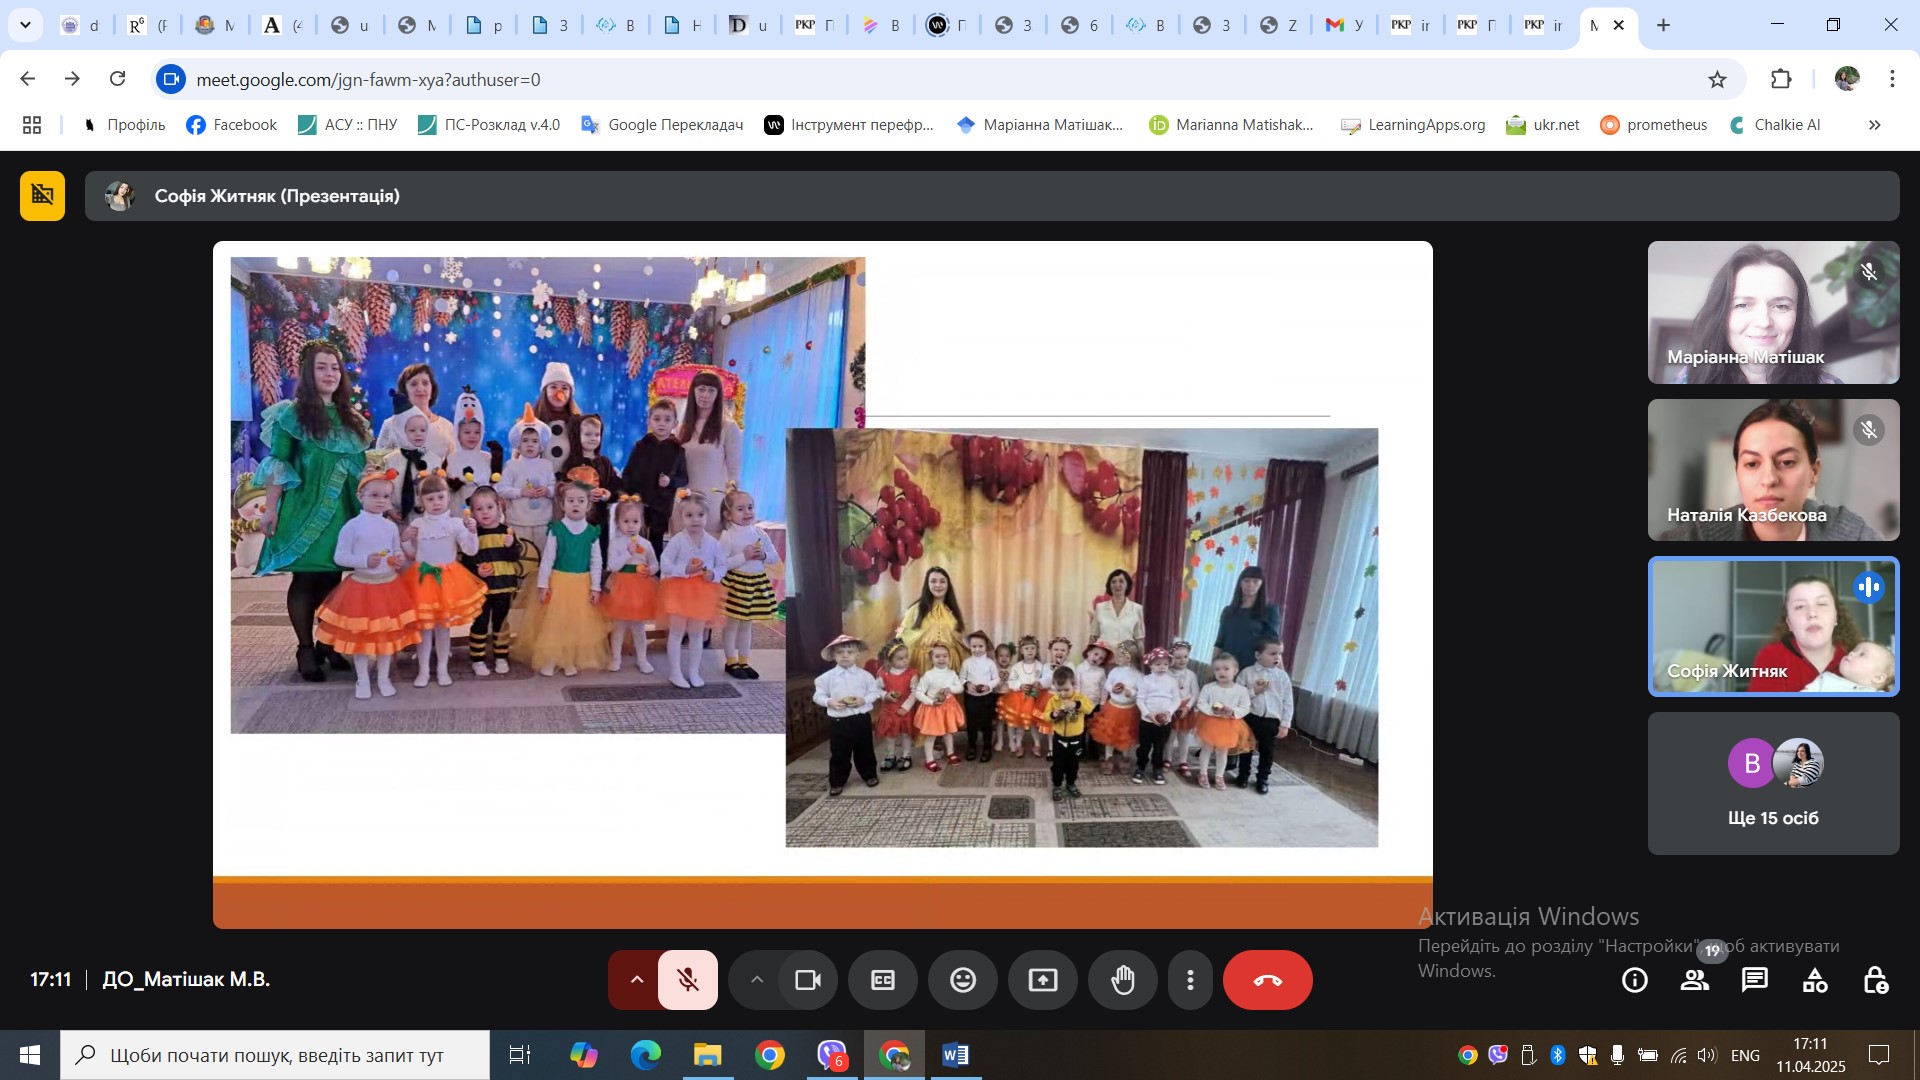Toggle the camera on or off
The height and width of the screenshot is (1080, 1920).
click(x=807, y=980)
